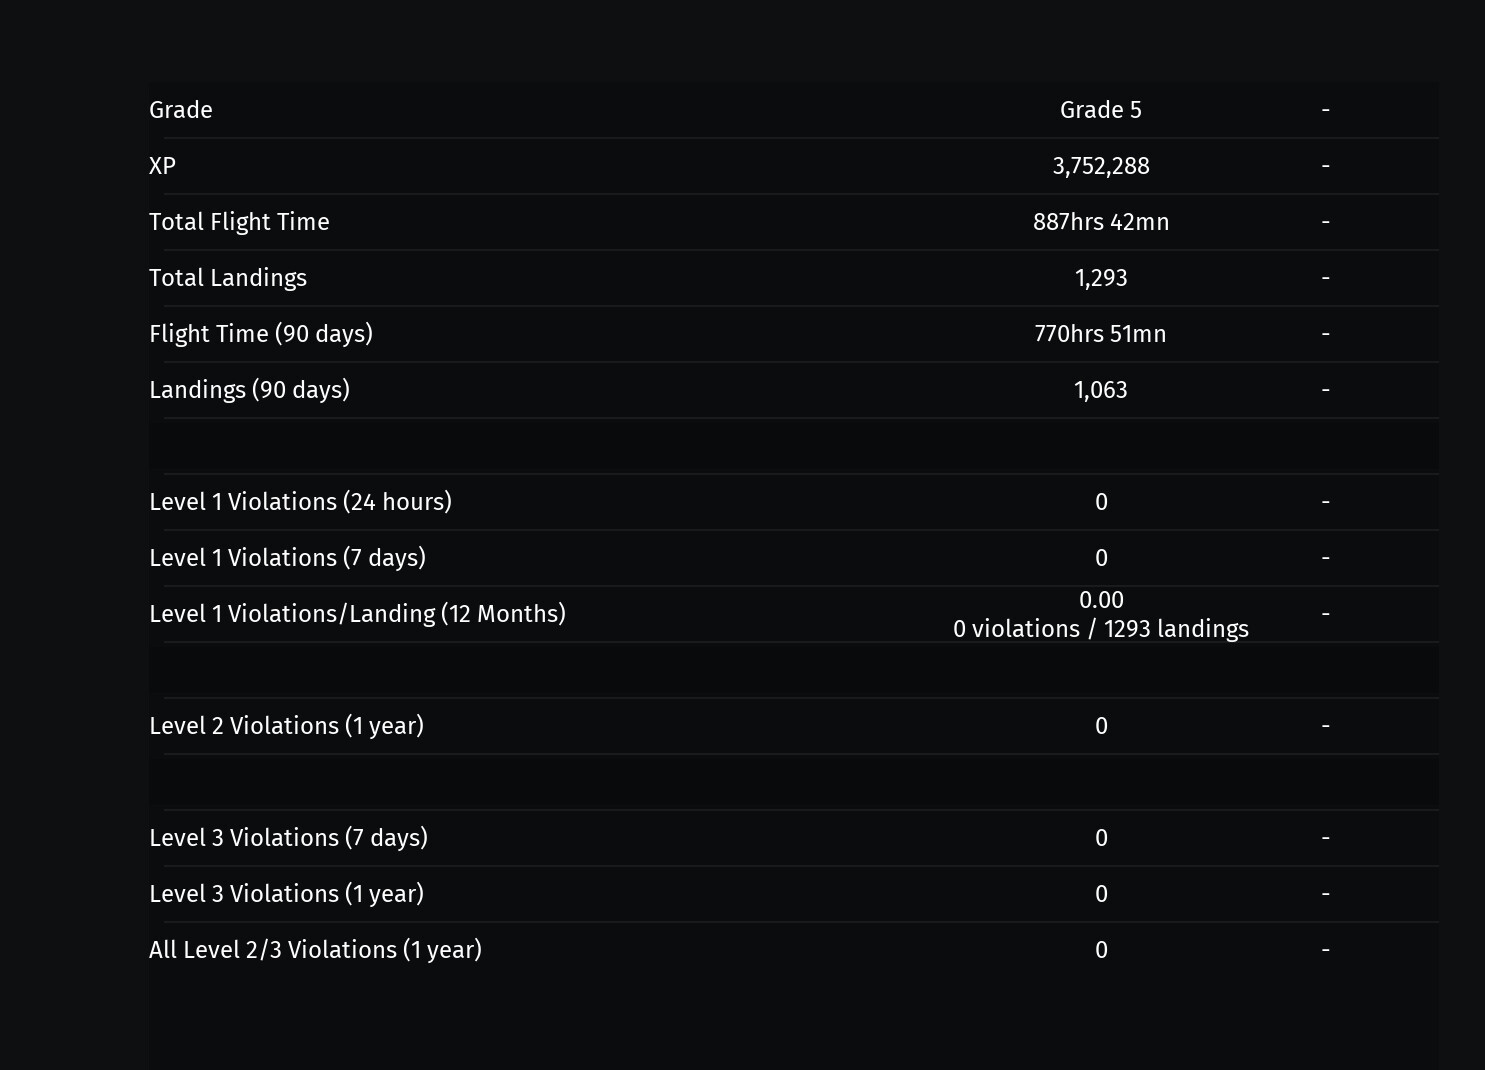Screen dimensions: 1485x1070
Task: Select the XP value 3,752,288
Action: (1101, 166)
